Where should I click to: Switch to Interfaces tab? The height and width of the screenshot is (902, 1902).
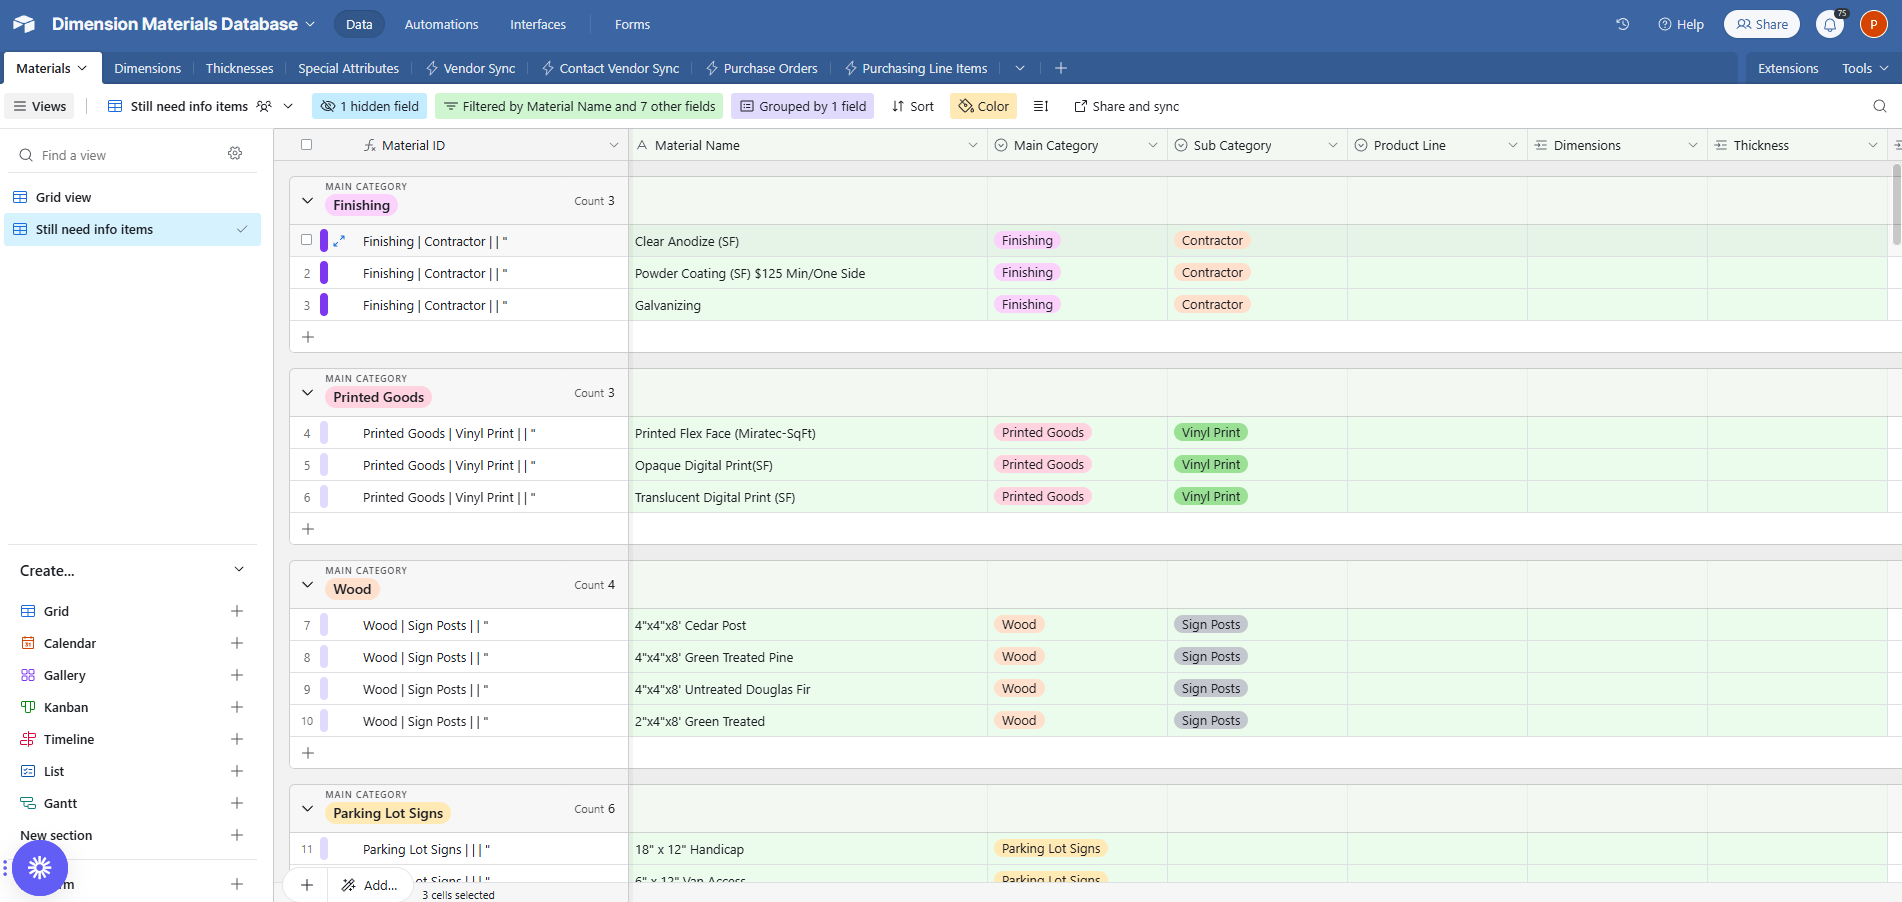point(538,24)
